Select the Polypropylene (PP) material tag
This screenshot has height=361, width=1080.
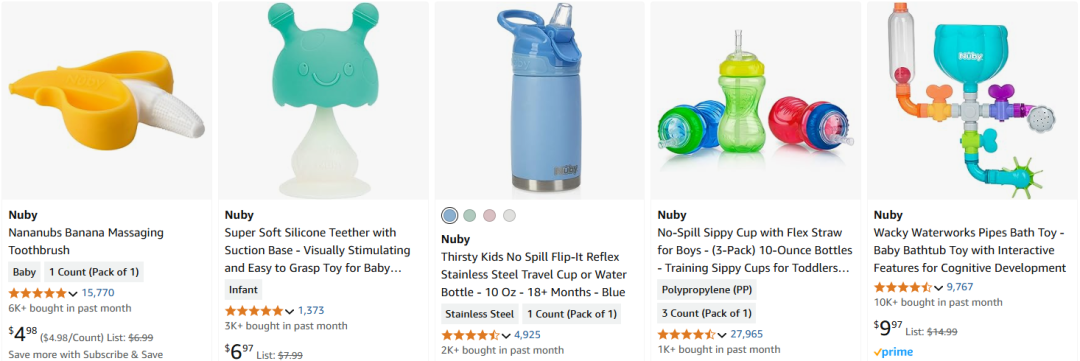[x=707, y=290]
